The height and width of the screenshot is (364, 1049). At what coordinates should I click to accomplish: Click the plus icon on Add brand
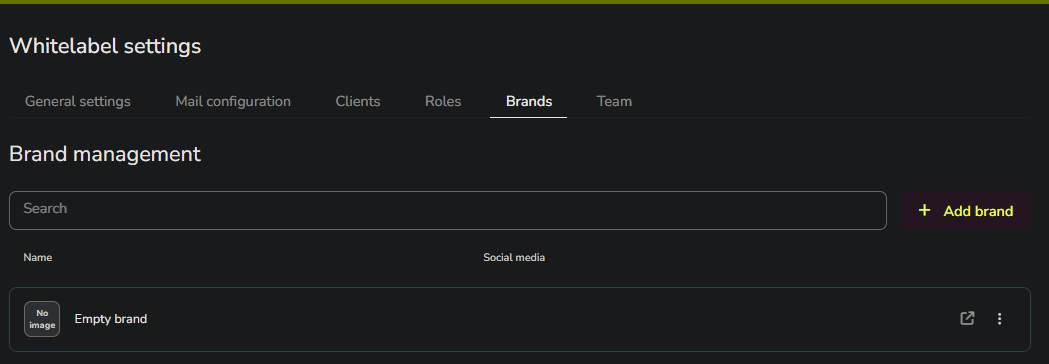pos(925,211)
